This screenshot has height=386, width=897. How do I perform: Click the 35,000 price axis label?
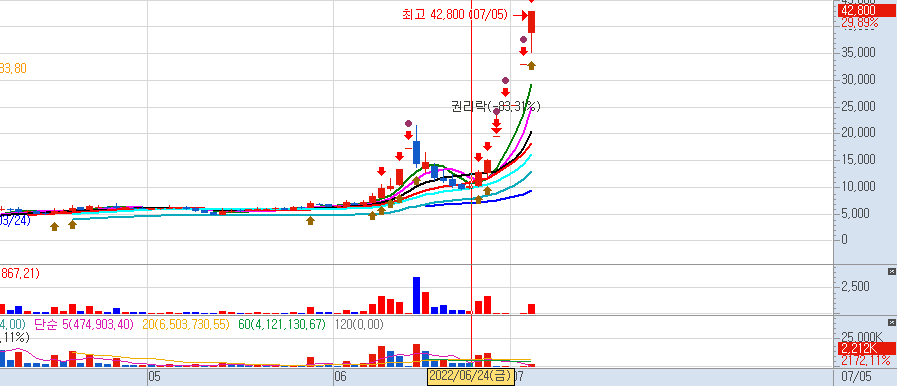click(x=858, y=53)
